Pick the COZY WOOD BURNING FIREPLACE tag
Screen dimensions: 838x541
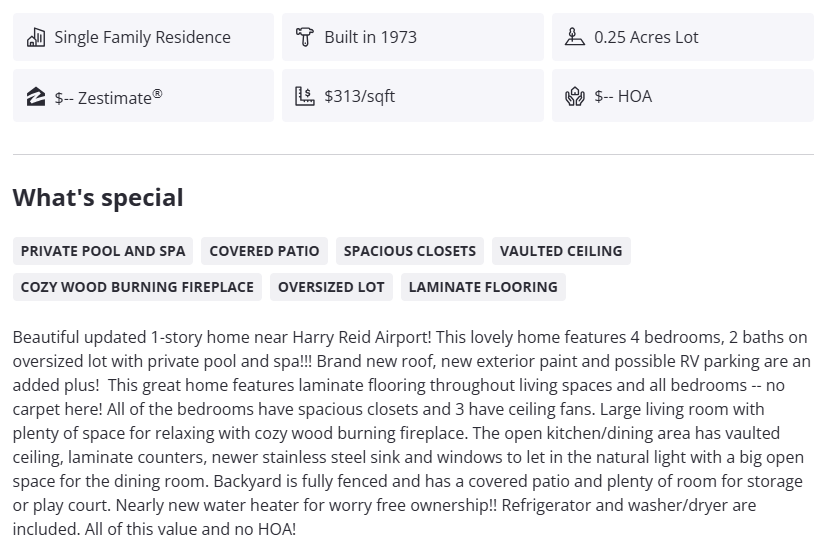click(x=137, y=287)
